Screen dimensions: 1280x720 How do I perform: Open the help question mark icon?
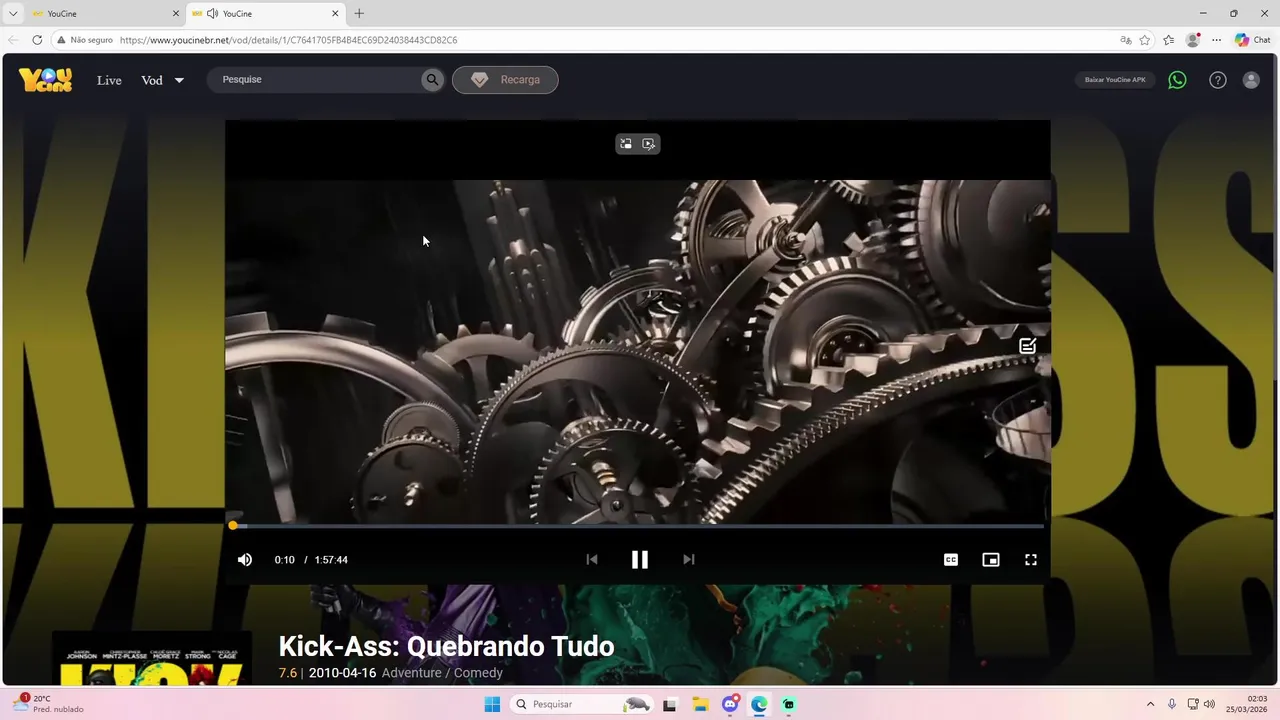click(1218, 80)
